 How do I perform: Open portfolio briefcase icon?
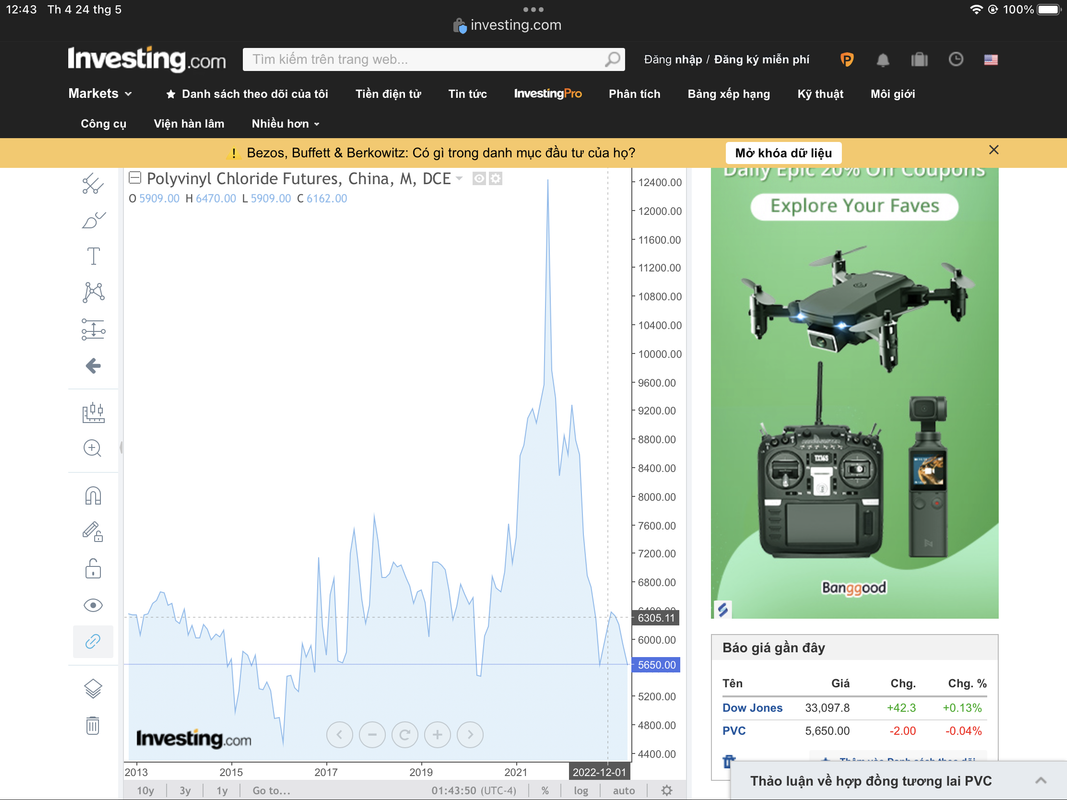[x=919, y=60]
